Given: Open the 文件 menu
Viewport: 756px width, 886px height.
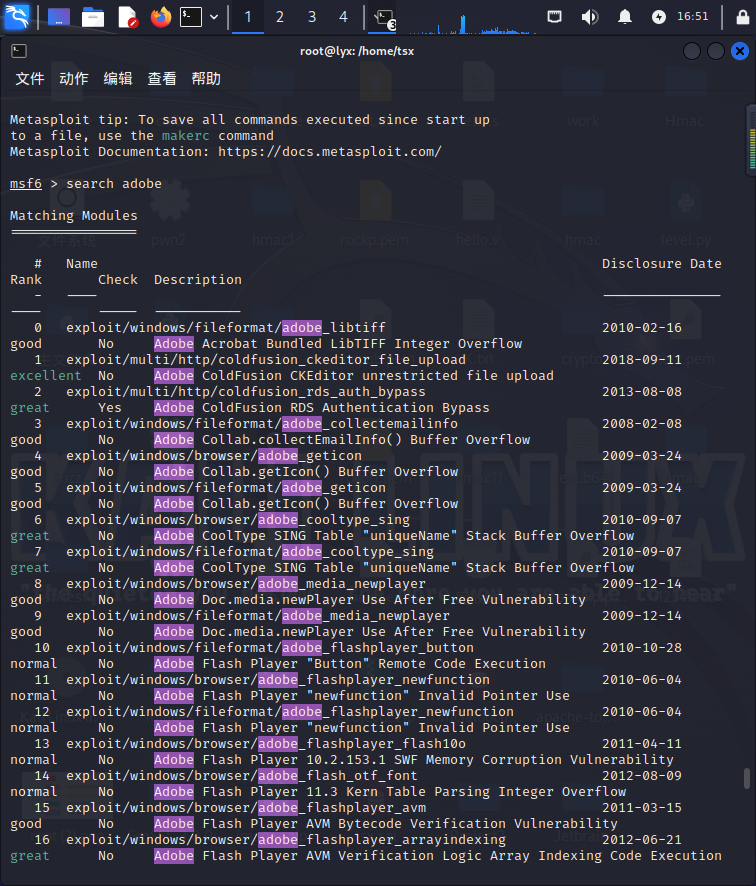Looking at the screenshot, I should [x=30, y=79].
